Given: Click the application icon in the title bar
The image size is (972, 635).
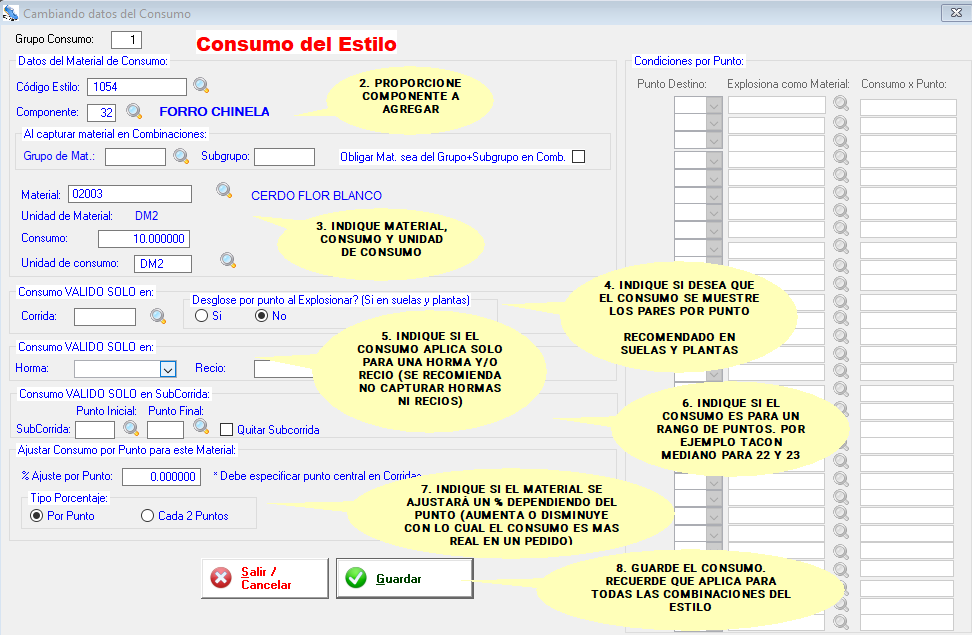Looking at the screenshot, I should click(10, 13).
